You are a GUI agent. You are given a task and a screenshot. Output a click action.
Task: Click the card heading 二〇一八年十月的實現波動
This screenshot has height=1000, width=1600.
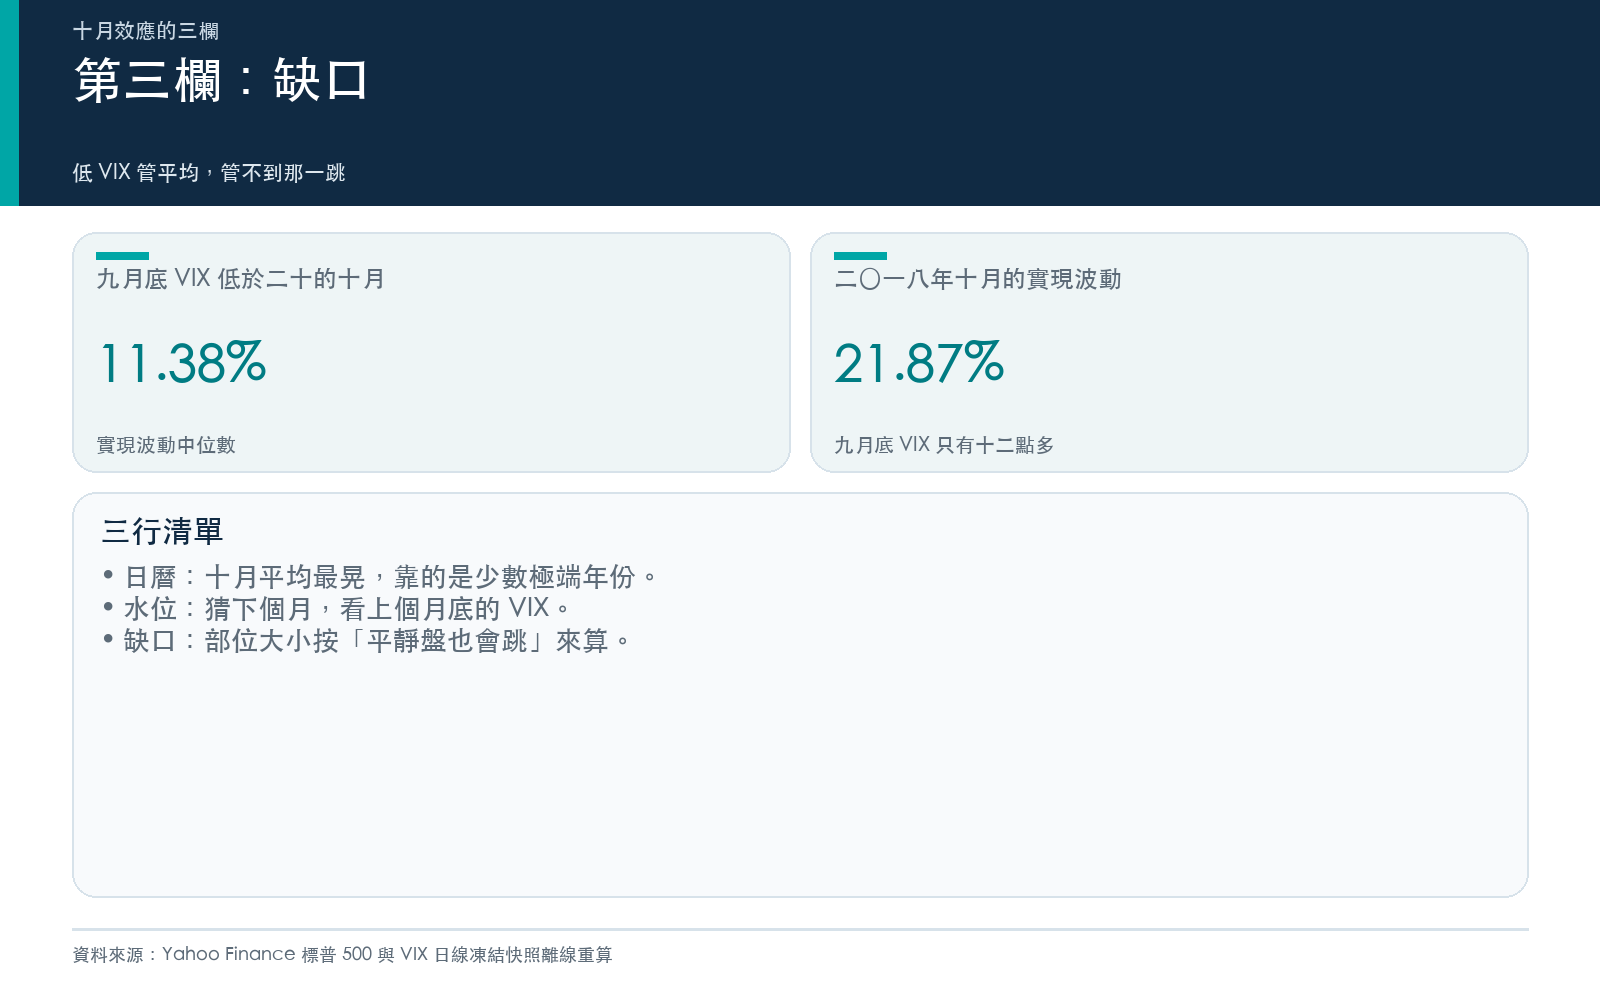[978, 279]
